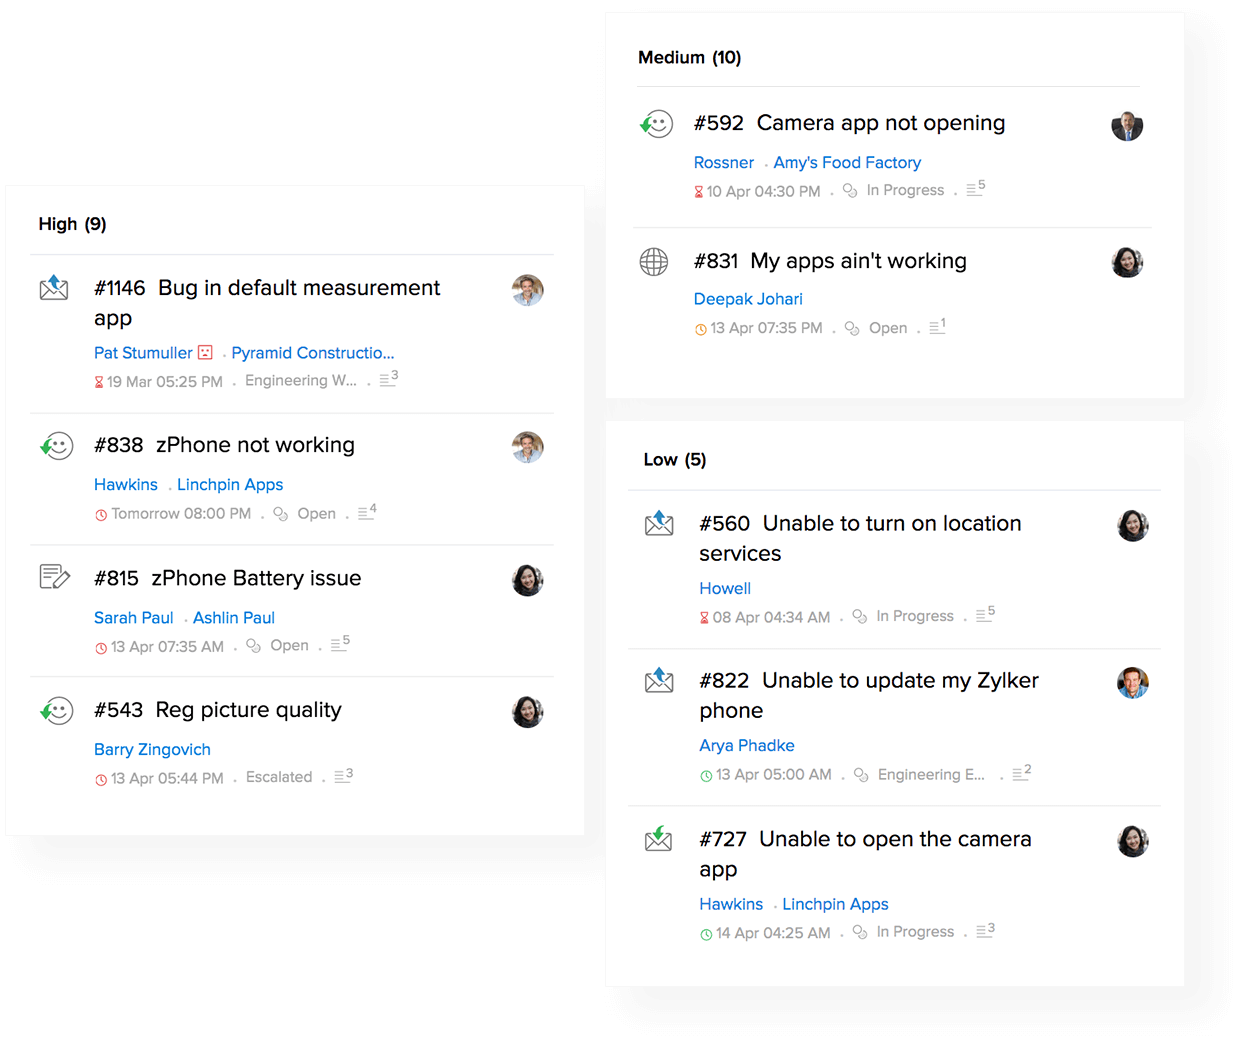Viewport: 1240px width, 1039px height.
Task: Click the thread count icon on ticket #1146
Action: 389,378
